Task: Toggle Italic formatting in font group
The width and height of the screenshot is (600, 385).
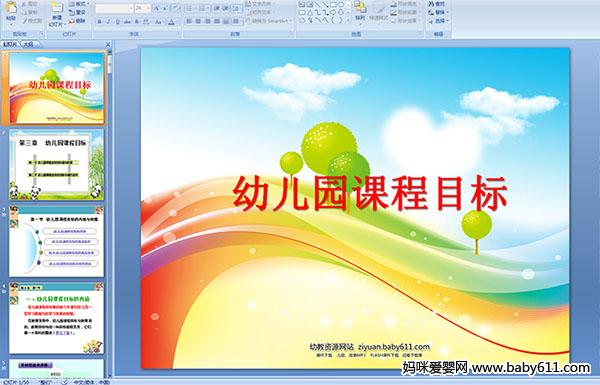Action: 108,22
